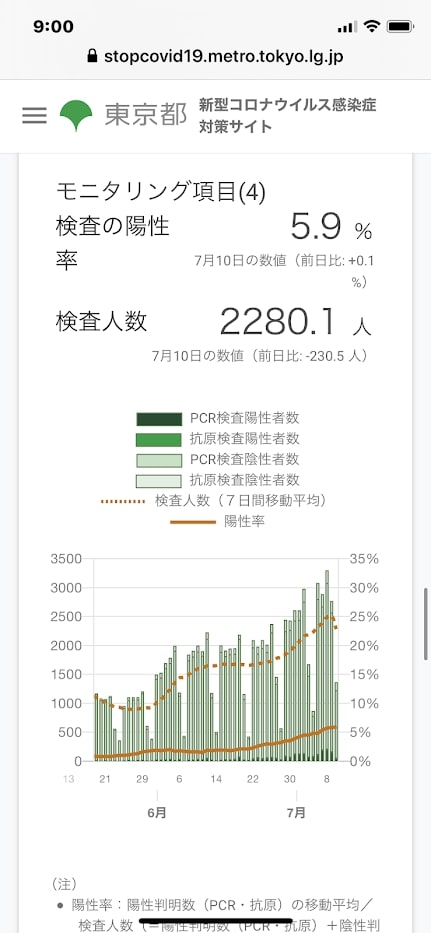
Task: Toggle 抗原検査陽性者数 legend series
Action: (x=218, y=440)
